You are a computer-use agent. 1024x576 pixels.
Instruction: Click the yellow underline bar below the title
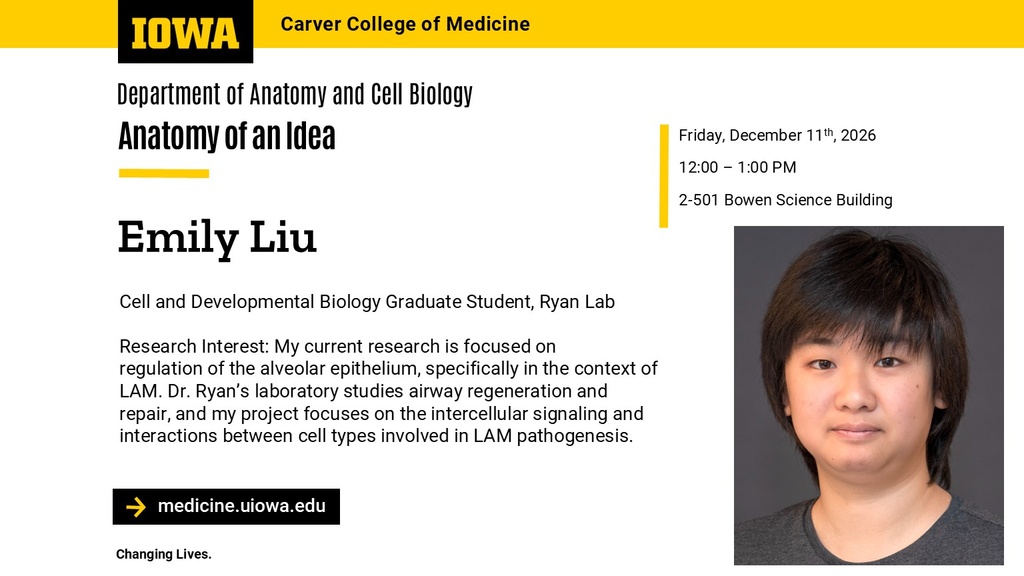coord(164,174)
